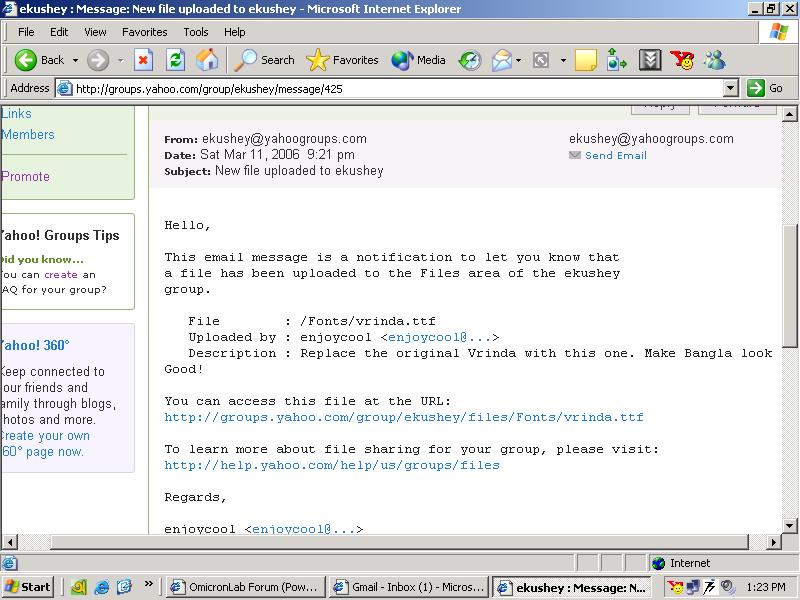
Task: Stop page loading with red X icon
Action: pos(143,60)
